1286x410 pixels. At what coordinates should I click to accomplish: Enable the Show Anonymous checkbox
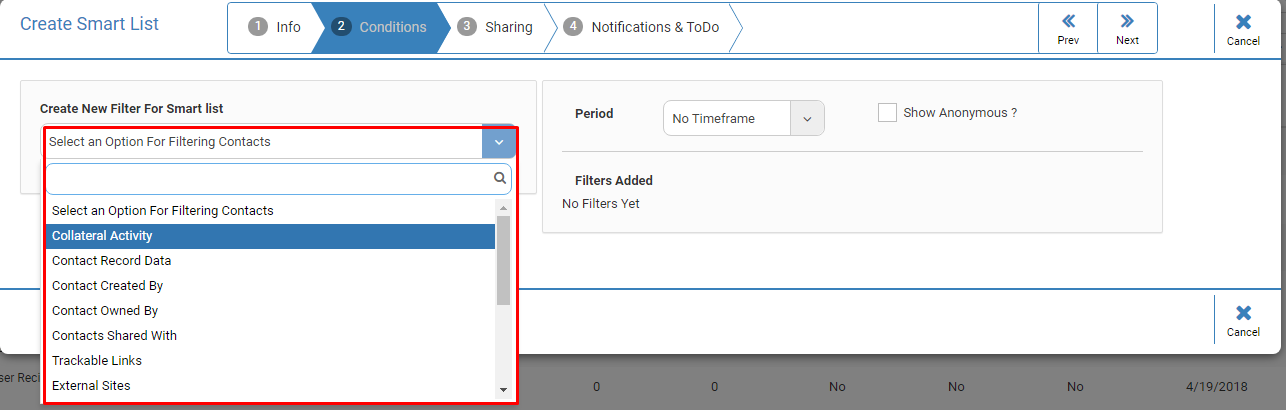point(887,113)
